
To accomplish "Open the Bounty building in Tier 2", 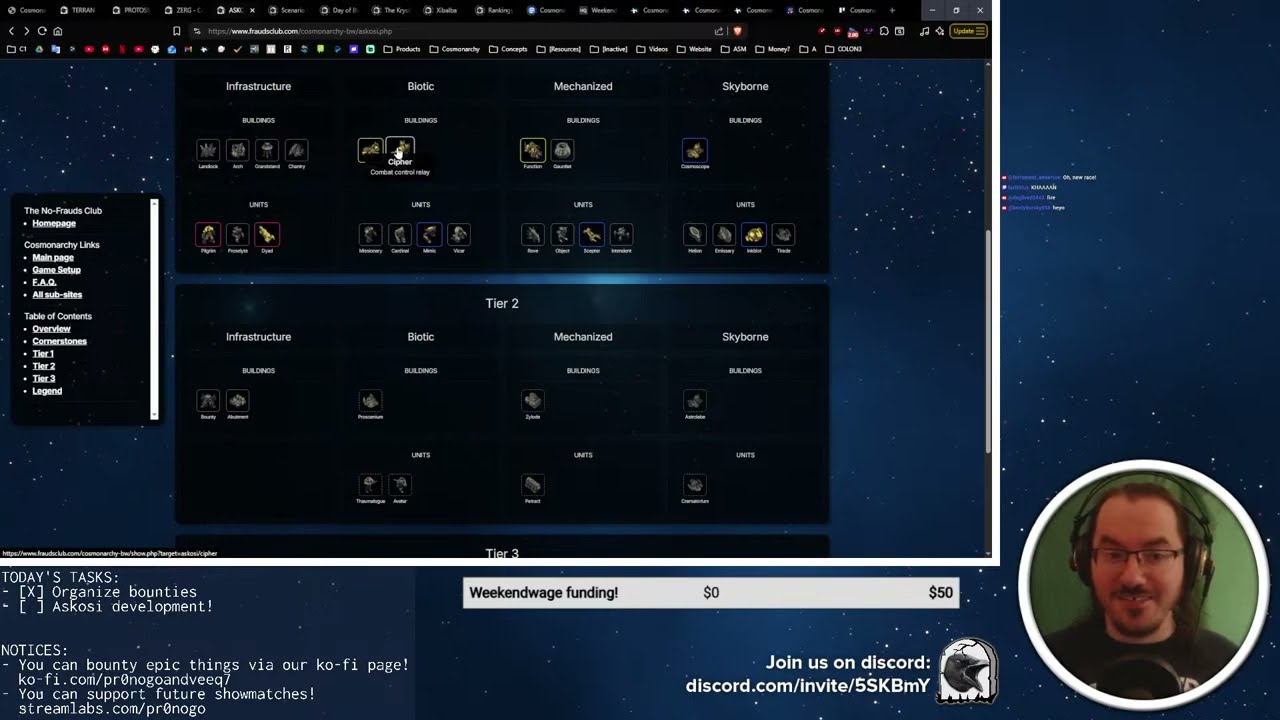I will (208, 401).
